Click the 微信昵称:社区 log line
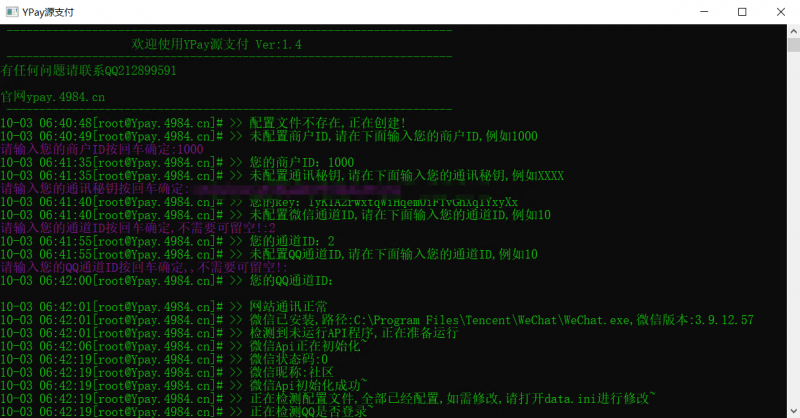Viewport: 800px width, 418px height. (167, 373)
